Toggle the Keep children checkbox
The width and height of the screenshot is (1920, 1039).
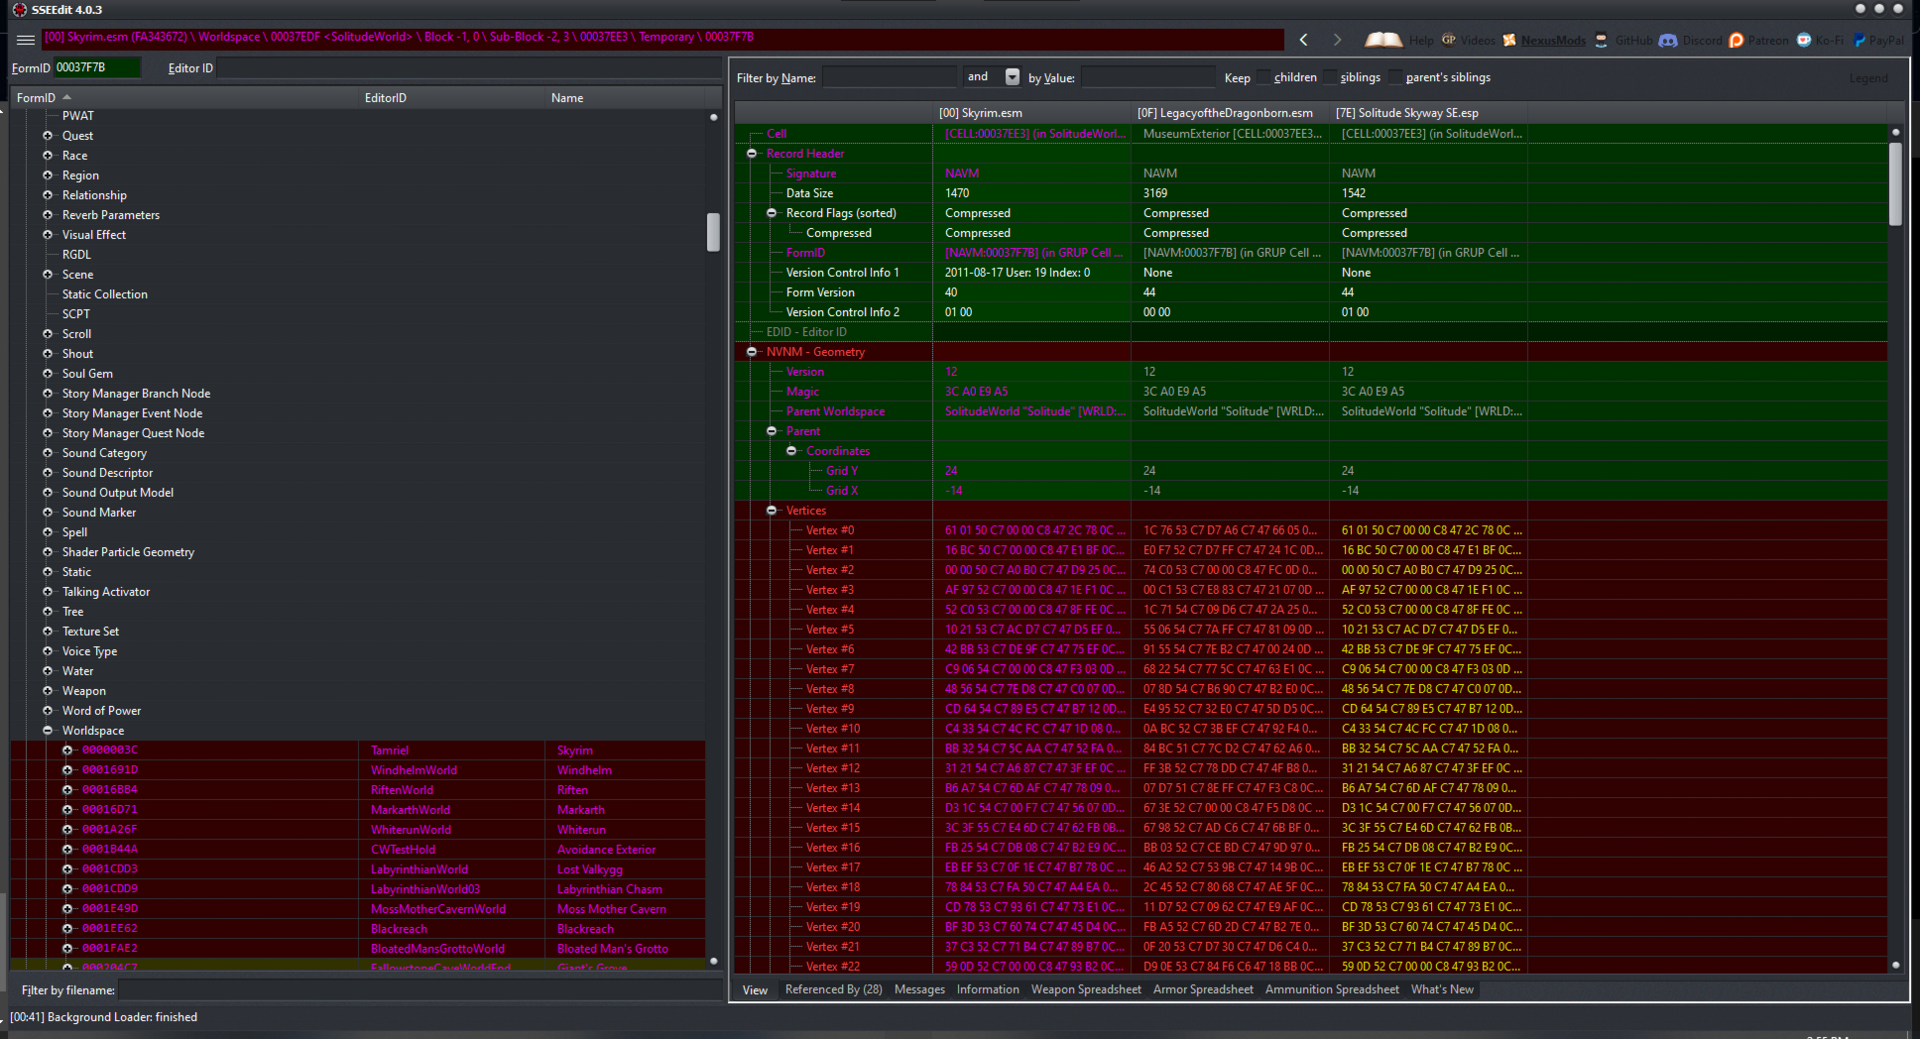(x=1264, y=78)
